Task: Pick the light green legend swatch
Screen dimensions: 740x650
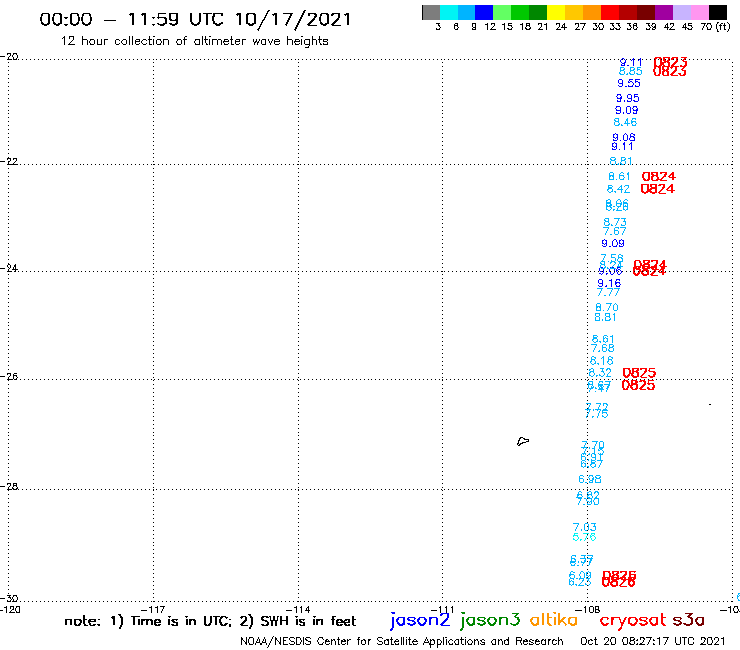Action: click(502, 12)
